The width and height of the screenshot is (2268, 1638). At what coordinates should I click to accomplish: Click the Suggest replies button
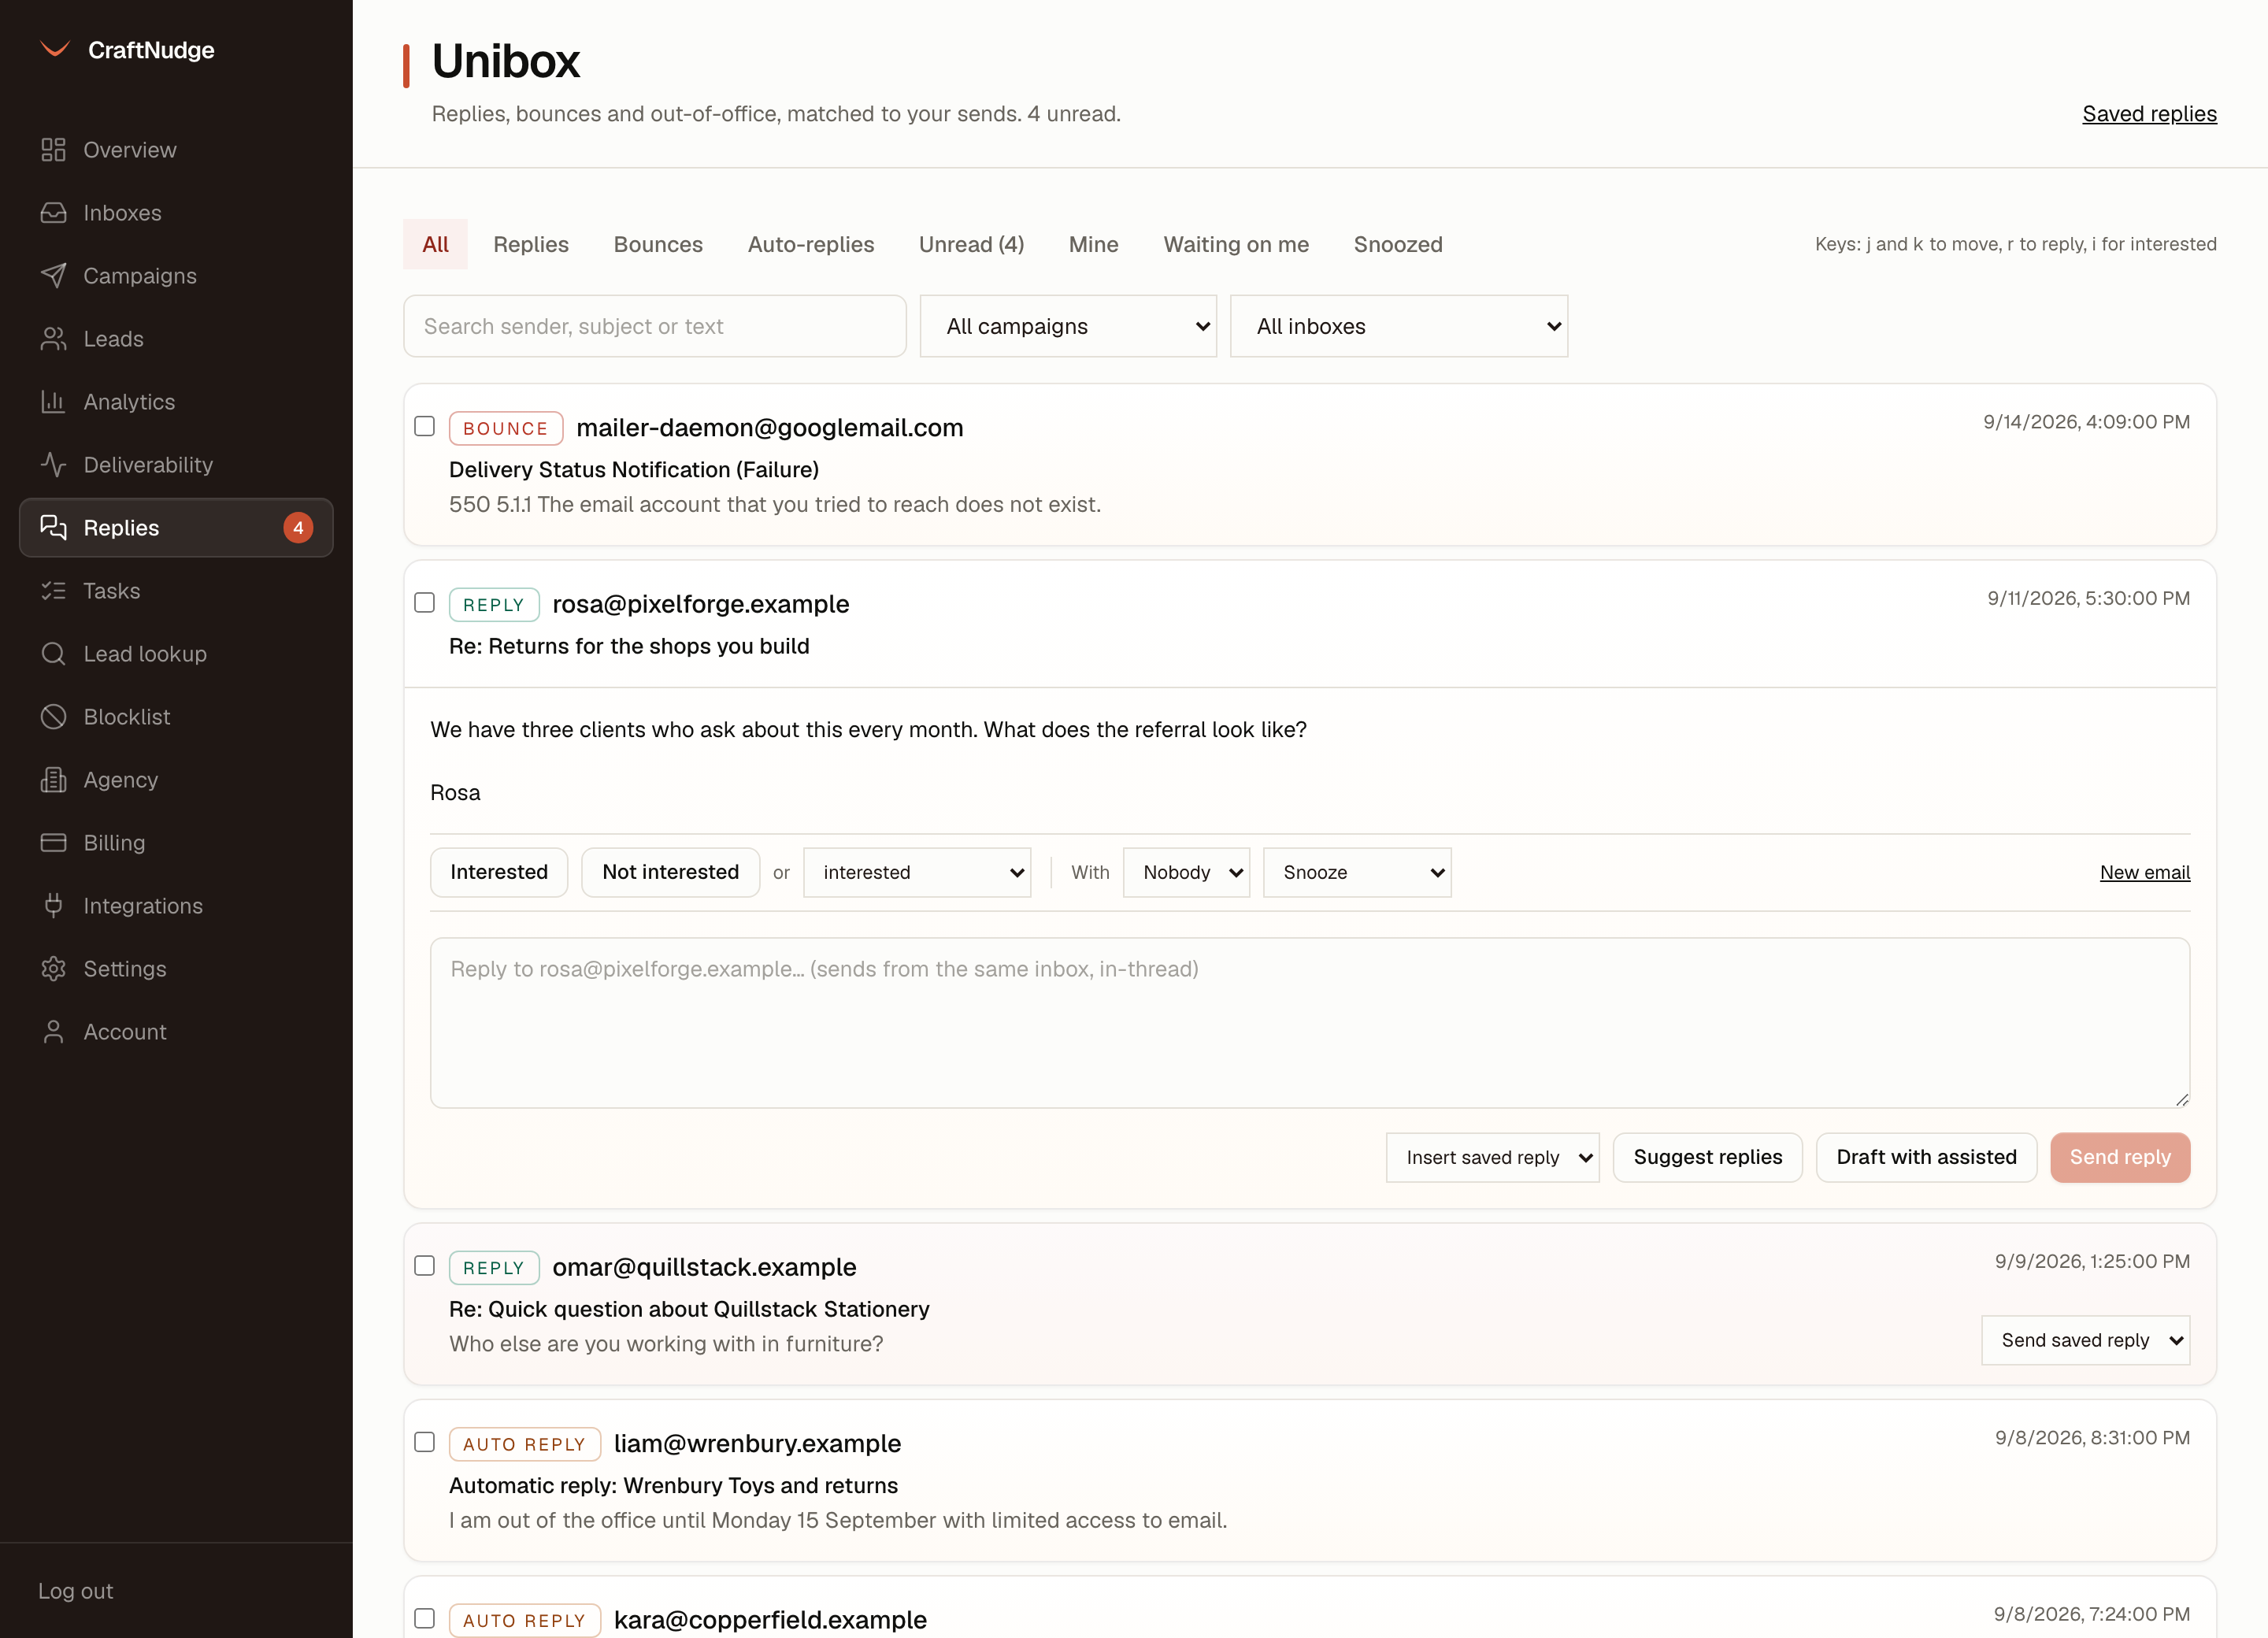pyautogui.click(x=1707, y=1157)
